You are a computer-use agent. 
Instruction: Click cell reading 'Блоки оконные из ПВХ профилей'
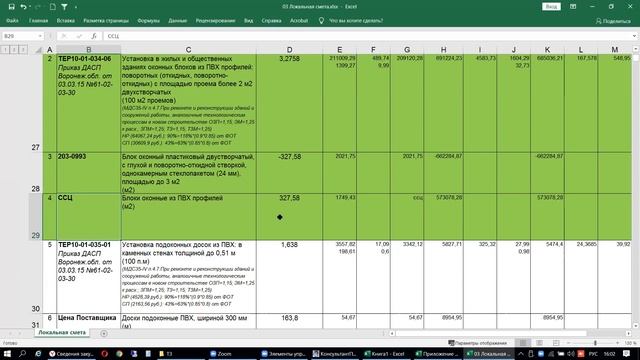coord(188,217)
